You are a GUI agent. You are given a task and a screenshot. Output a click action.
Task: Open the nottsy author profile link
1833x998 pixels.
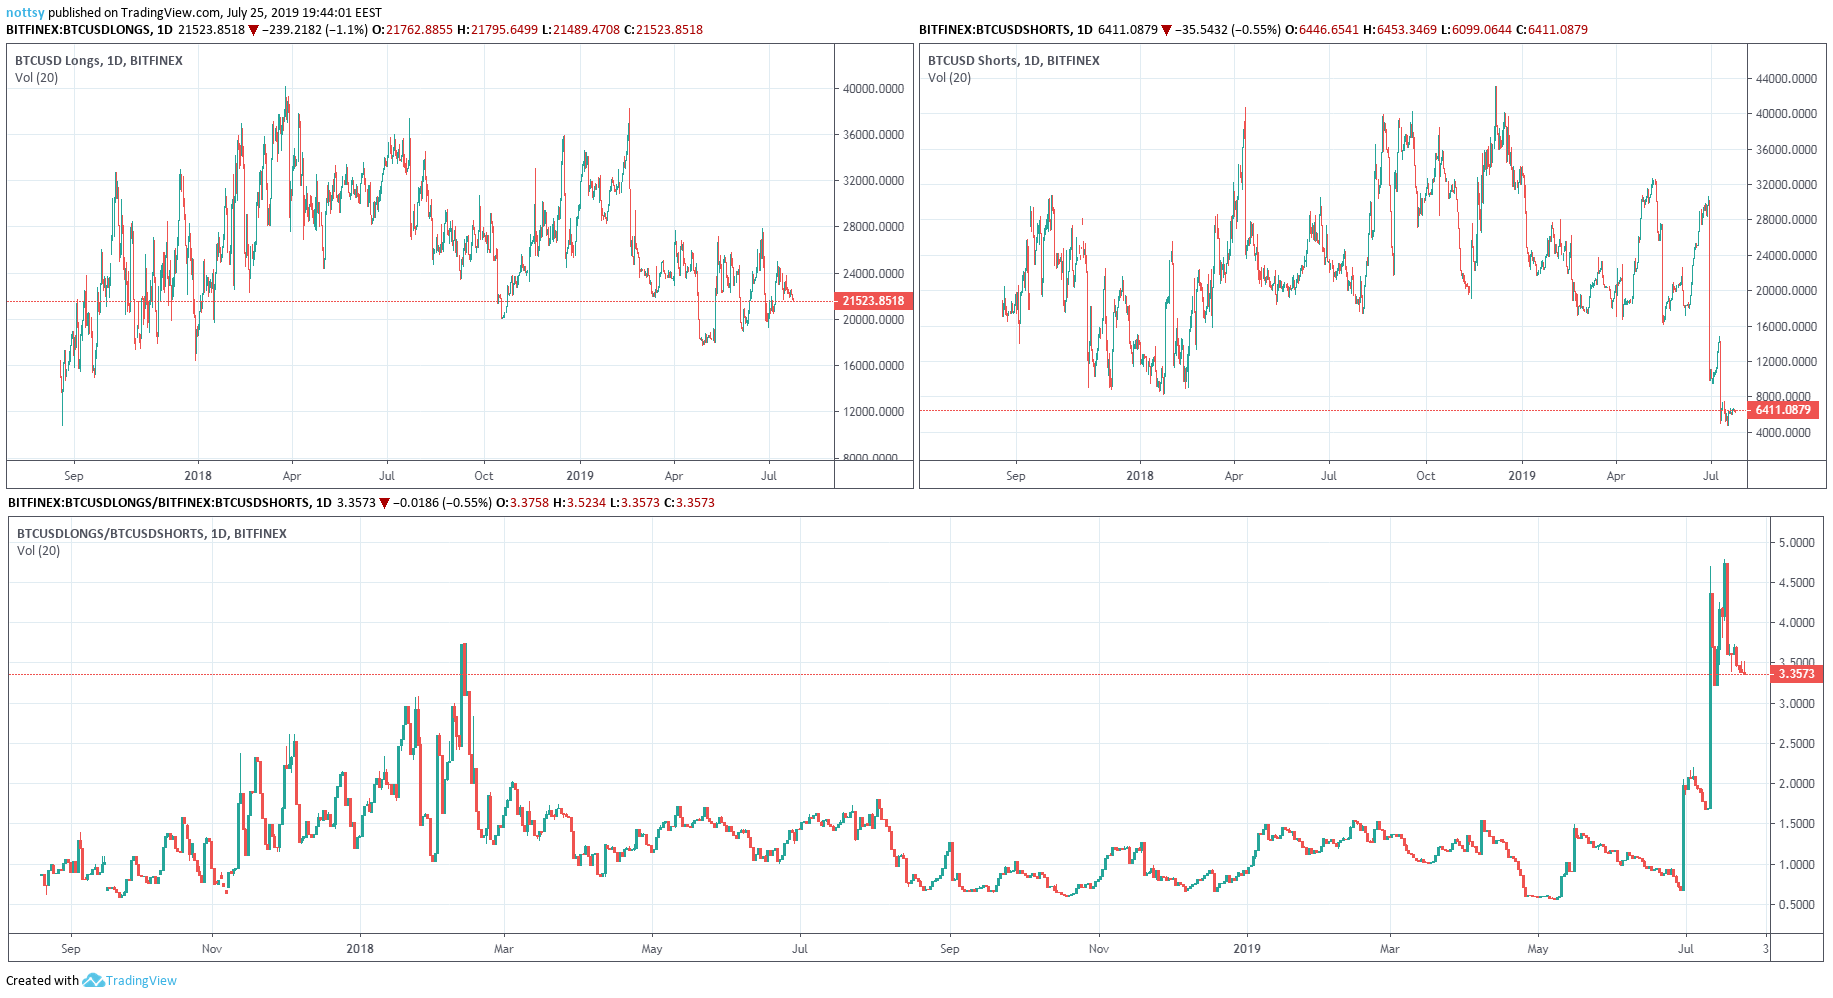tap(25, 13)
